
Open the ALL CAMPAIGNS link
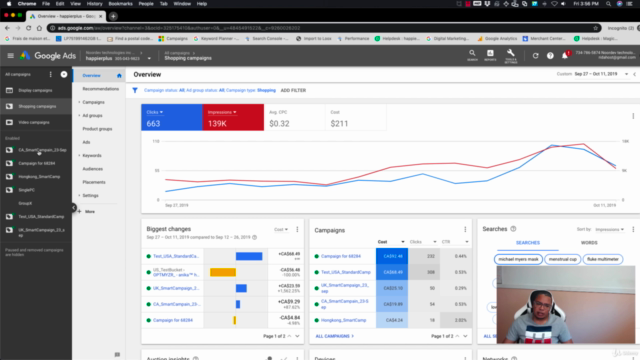pos(334,336)
